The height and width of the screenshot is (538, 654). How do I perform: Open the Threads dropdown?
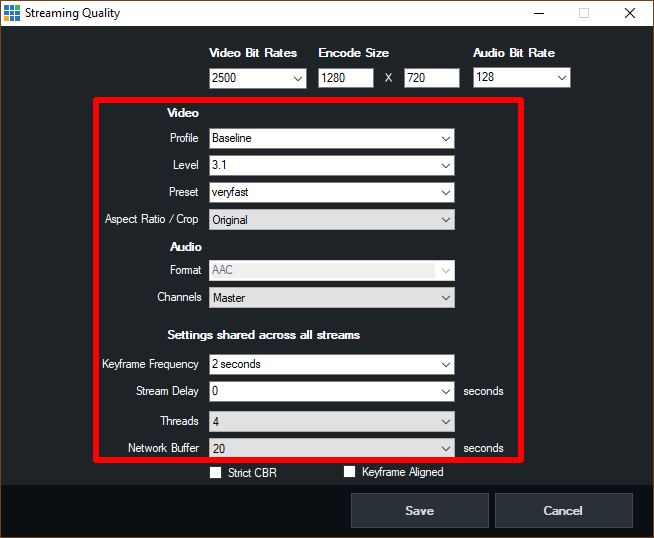pos(331,421)
